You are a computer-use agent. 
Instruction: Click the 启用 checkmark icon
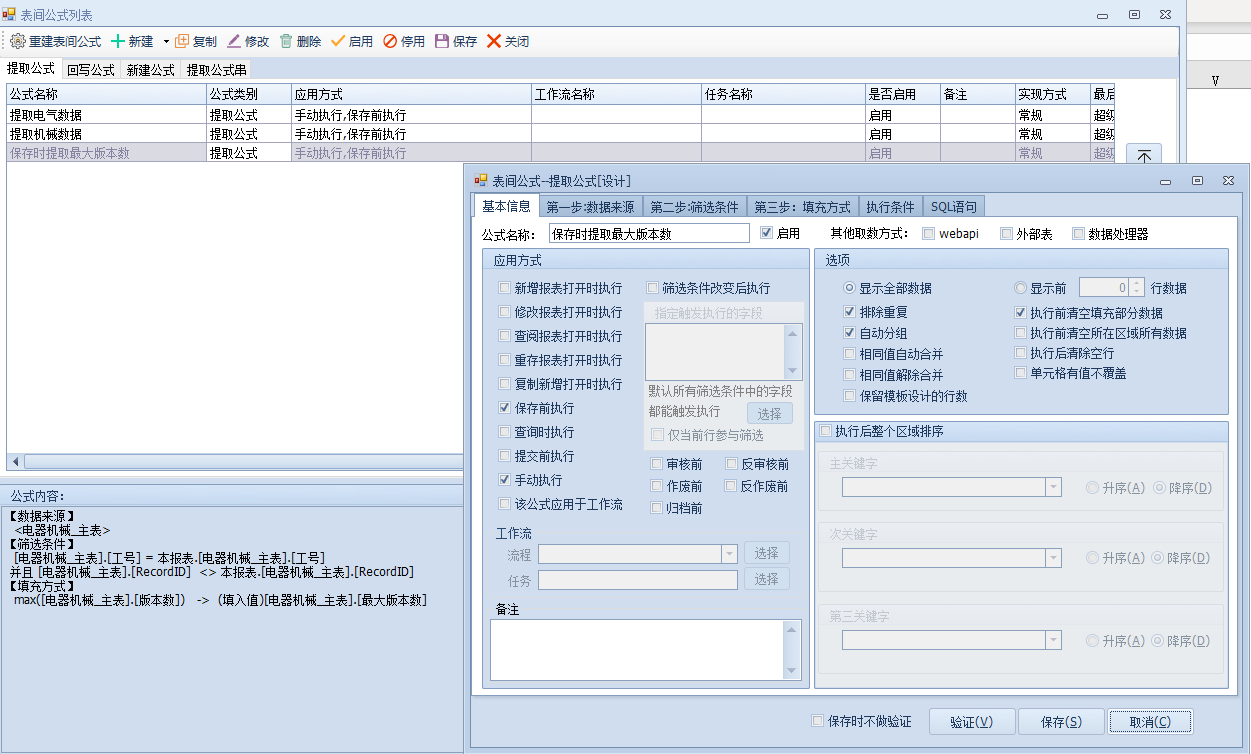coord(338,42)
